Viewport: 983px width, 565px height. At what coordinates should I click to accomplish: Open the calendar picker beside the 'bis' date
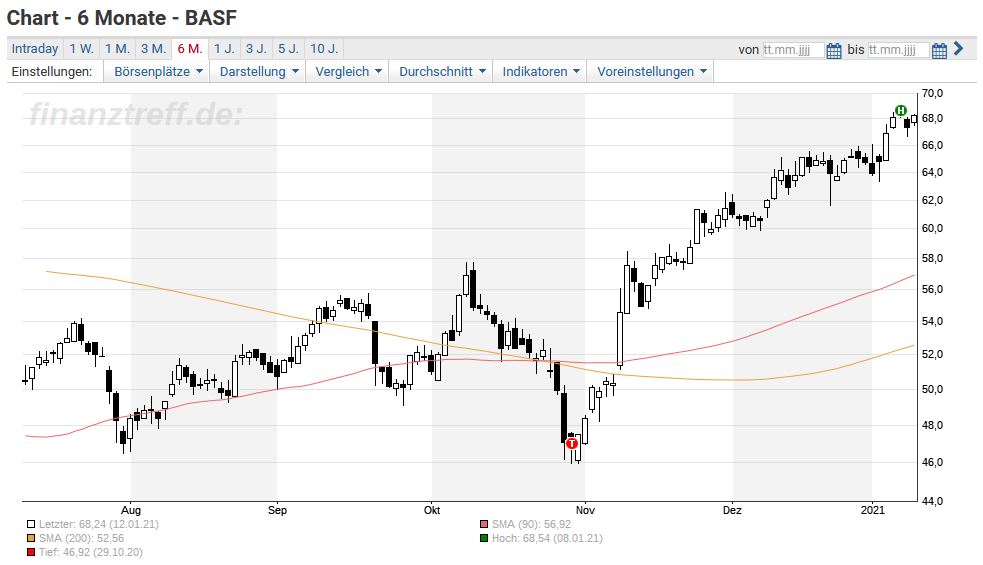pos(939,50)
